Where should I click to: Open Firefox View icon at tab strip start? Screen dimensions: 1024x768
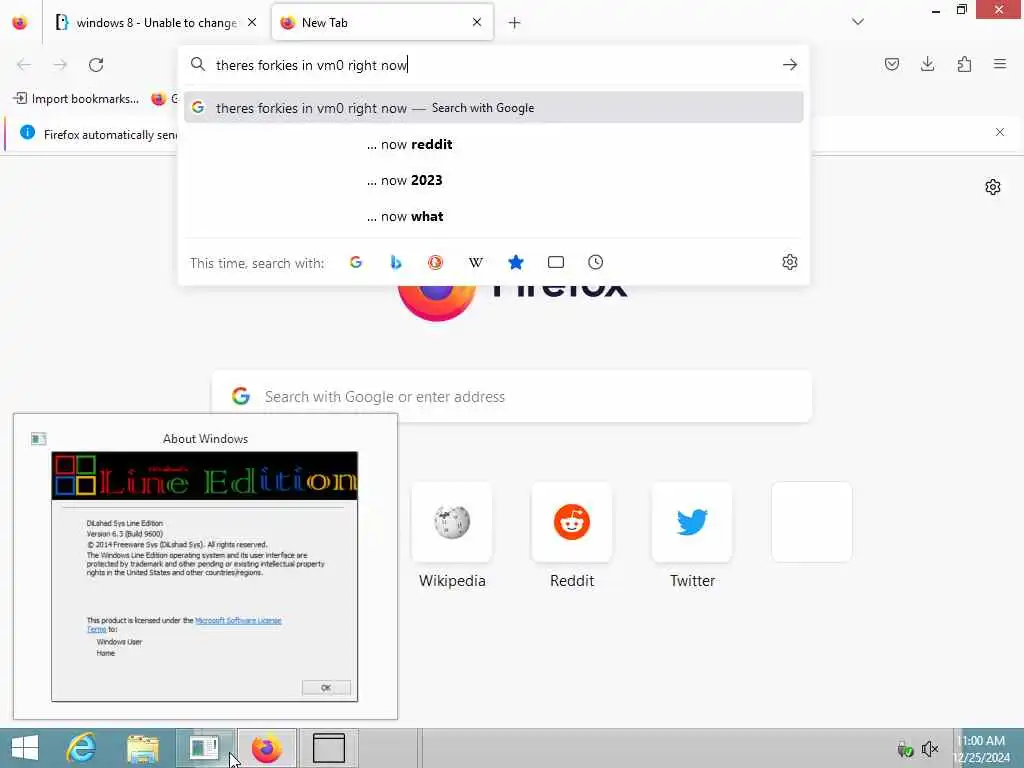click(20, 22)
